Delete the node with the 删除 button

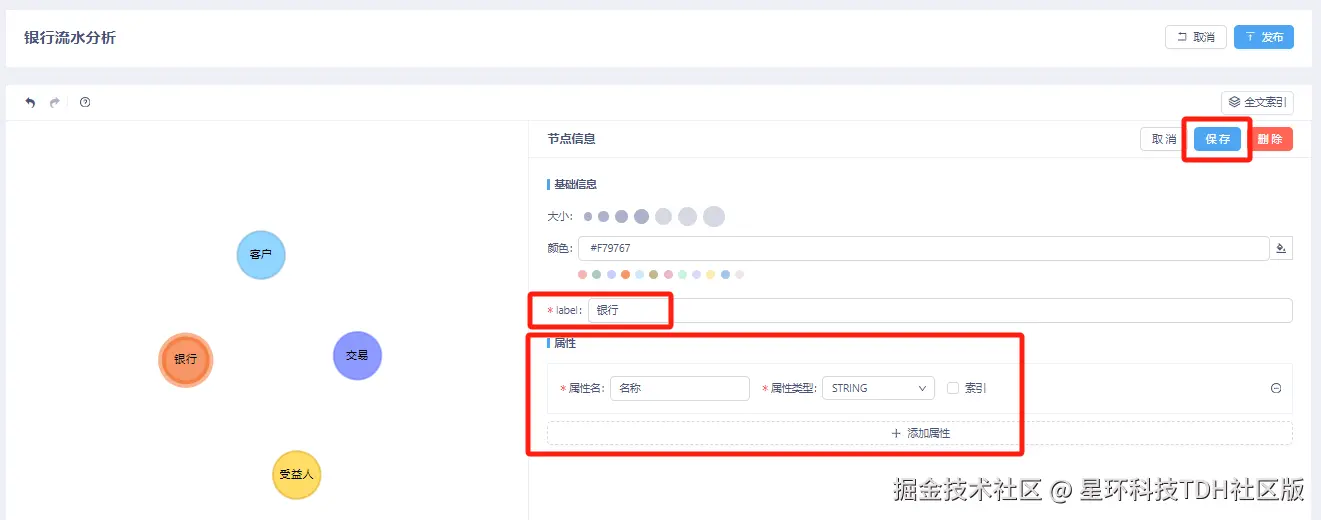1270,139
